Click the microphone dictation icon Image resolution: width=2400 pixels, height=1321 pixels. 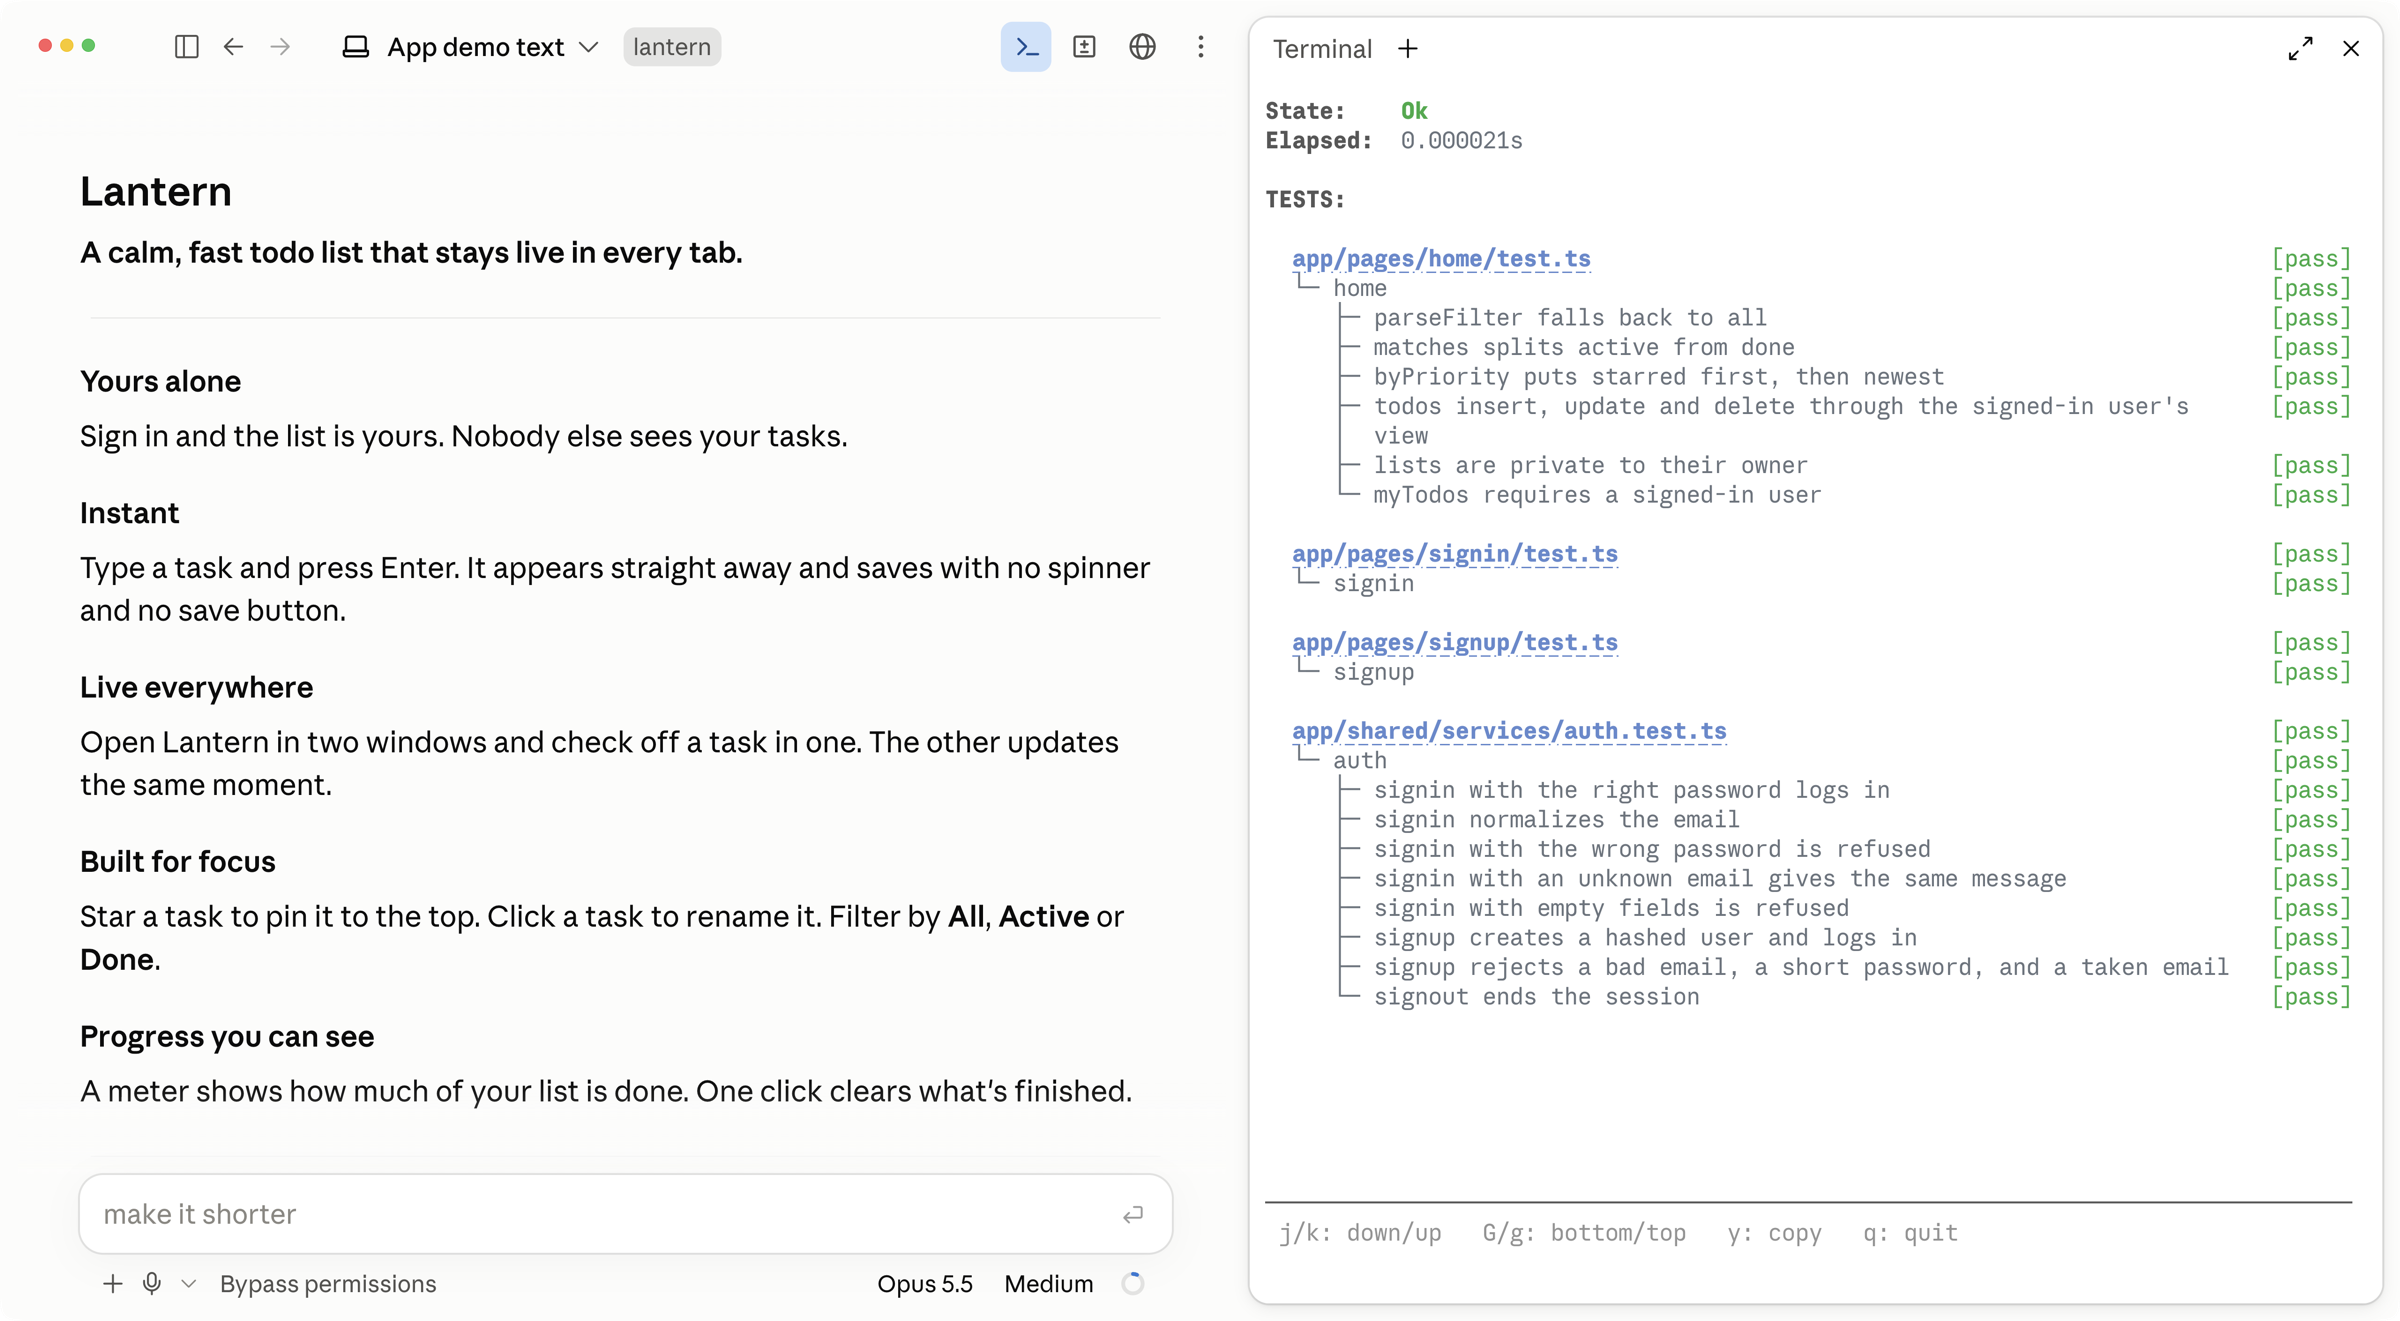(x=152, y=1284)
